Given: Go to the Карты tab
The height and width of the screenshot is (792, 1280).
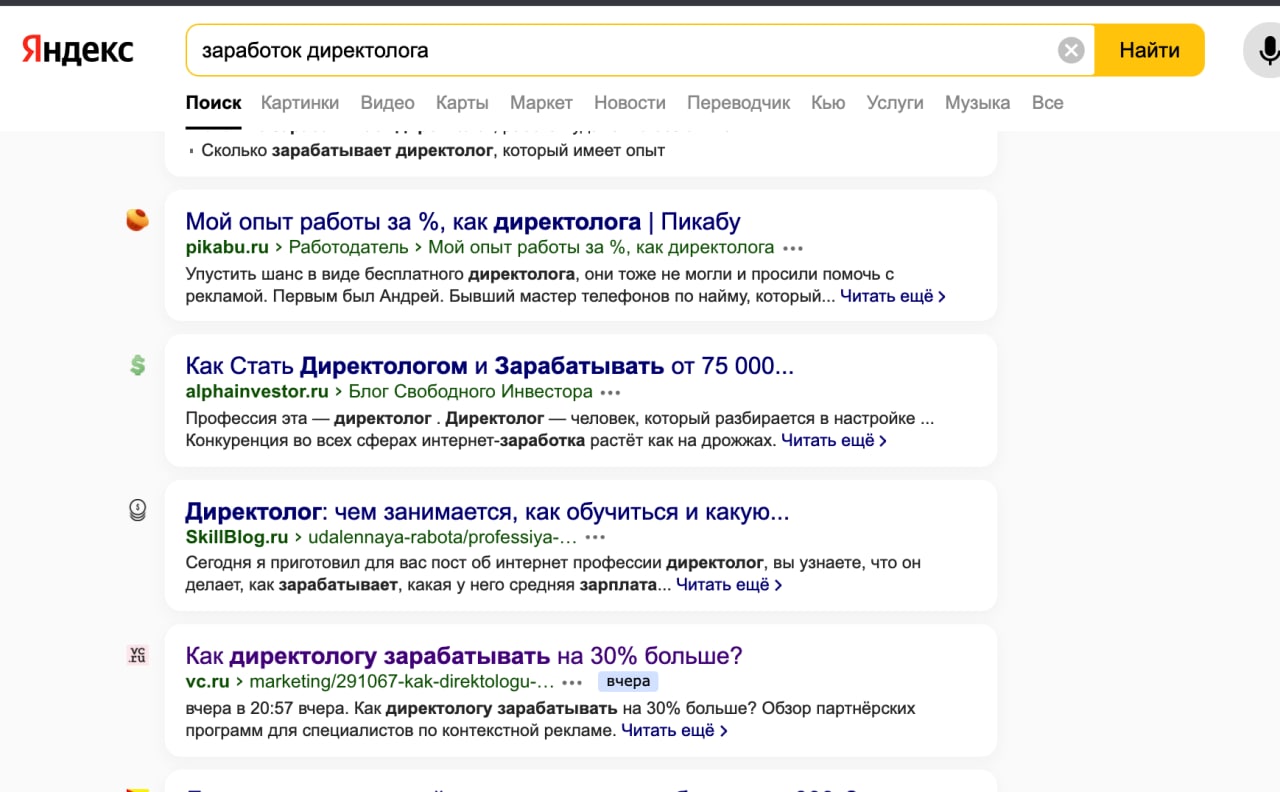Looking at the screenshot, I should (462, 102).
